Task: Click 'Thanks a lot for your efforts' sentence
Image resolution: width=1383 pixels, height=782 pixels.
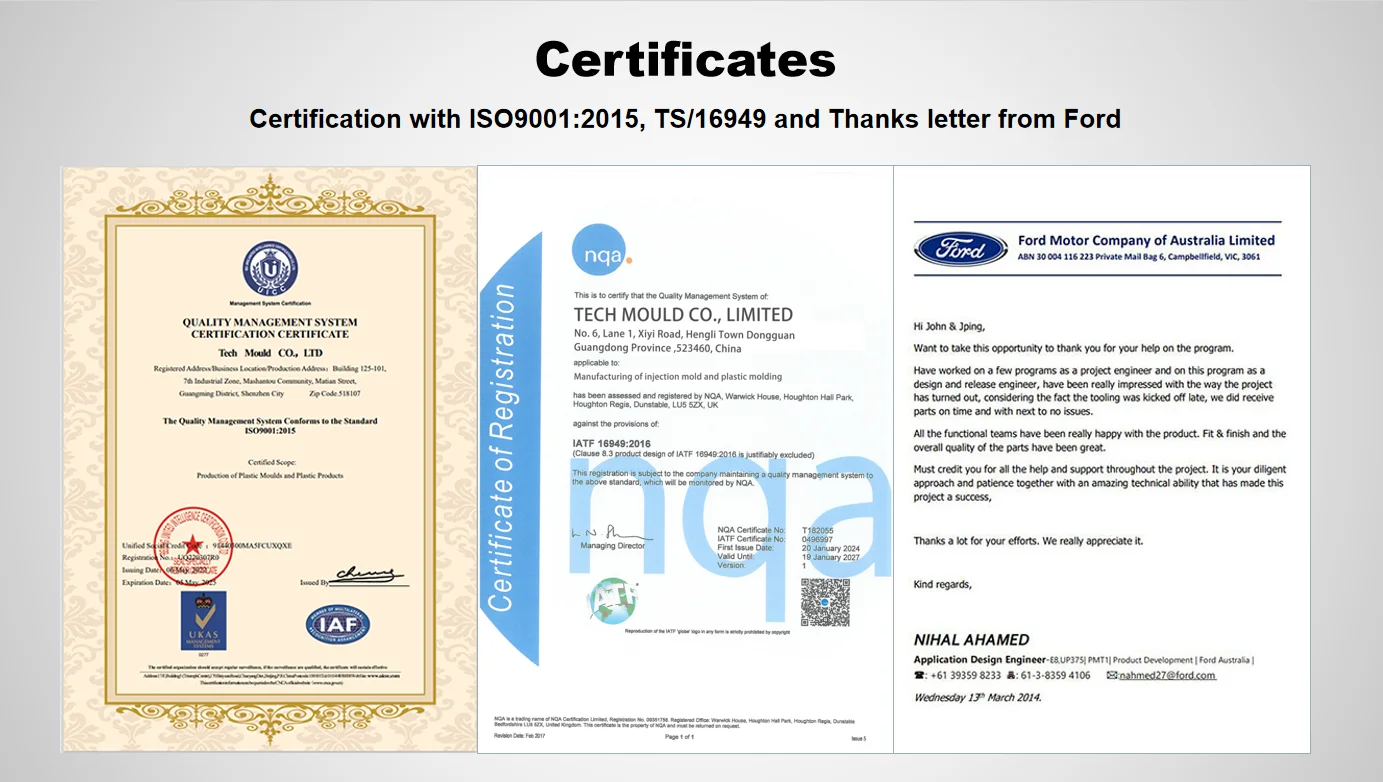Action: coord(1028,541)
